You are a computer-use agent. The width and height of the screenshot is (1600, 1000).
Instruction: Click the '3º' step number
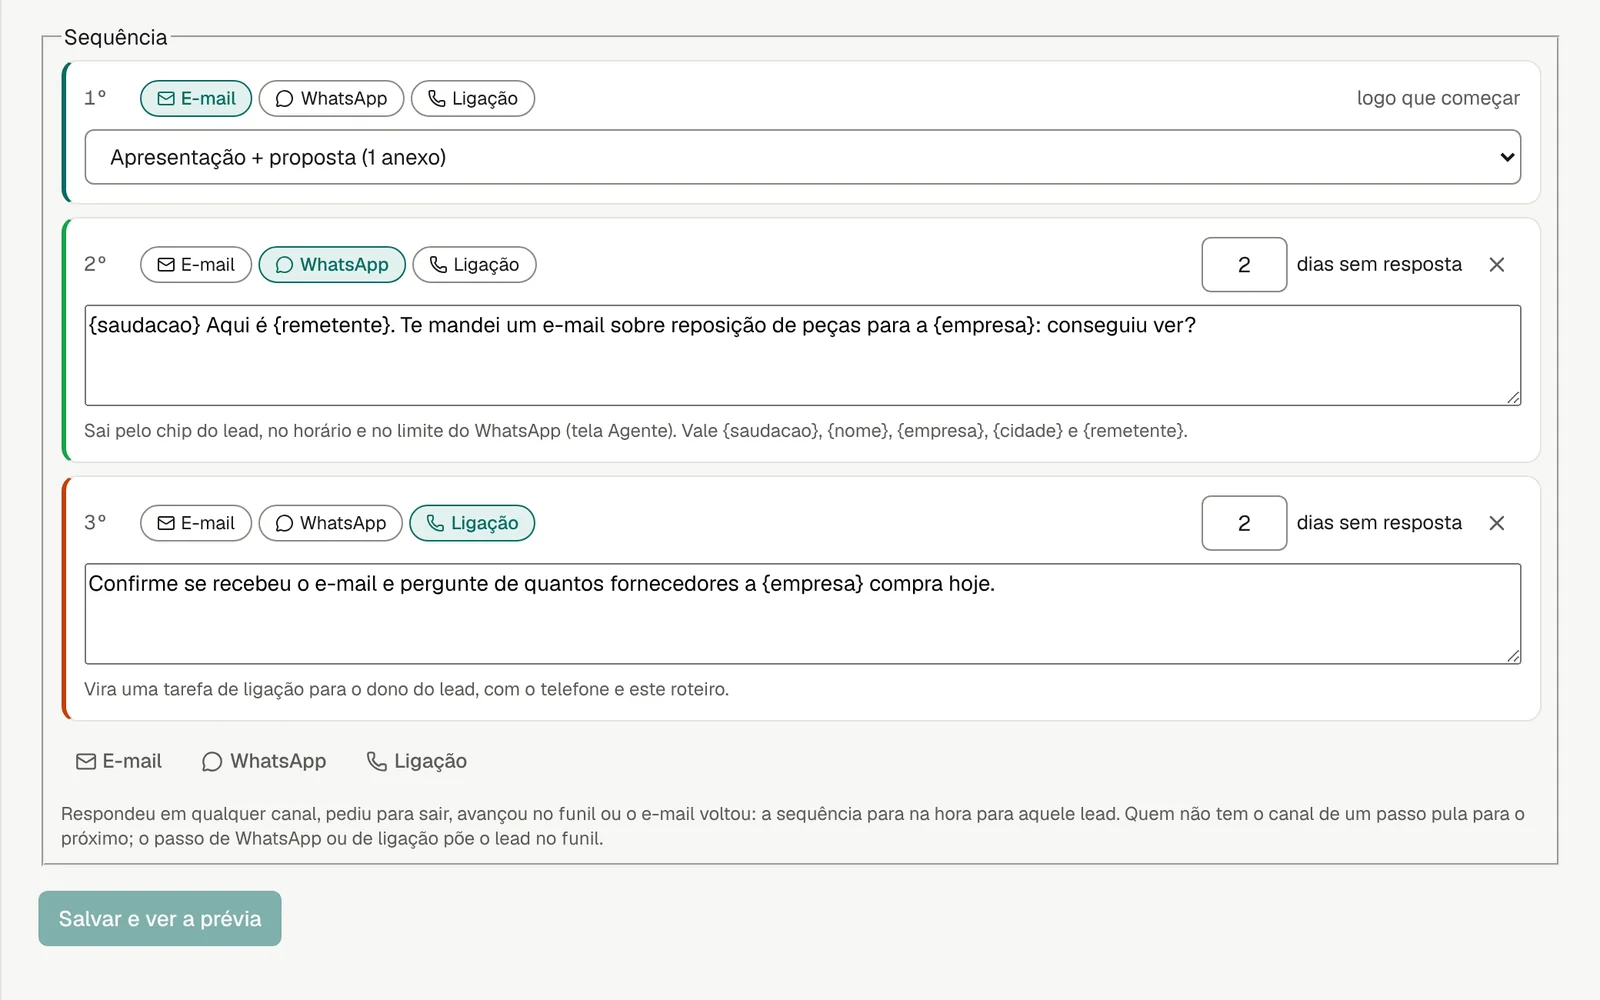click(95, 522)
